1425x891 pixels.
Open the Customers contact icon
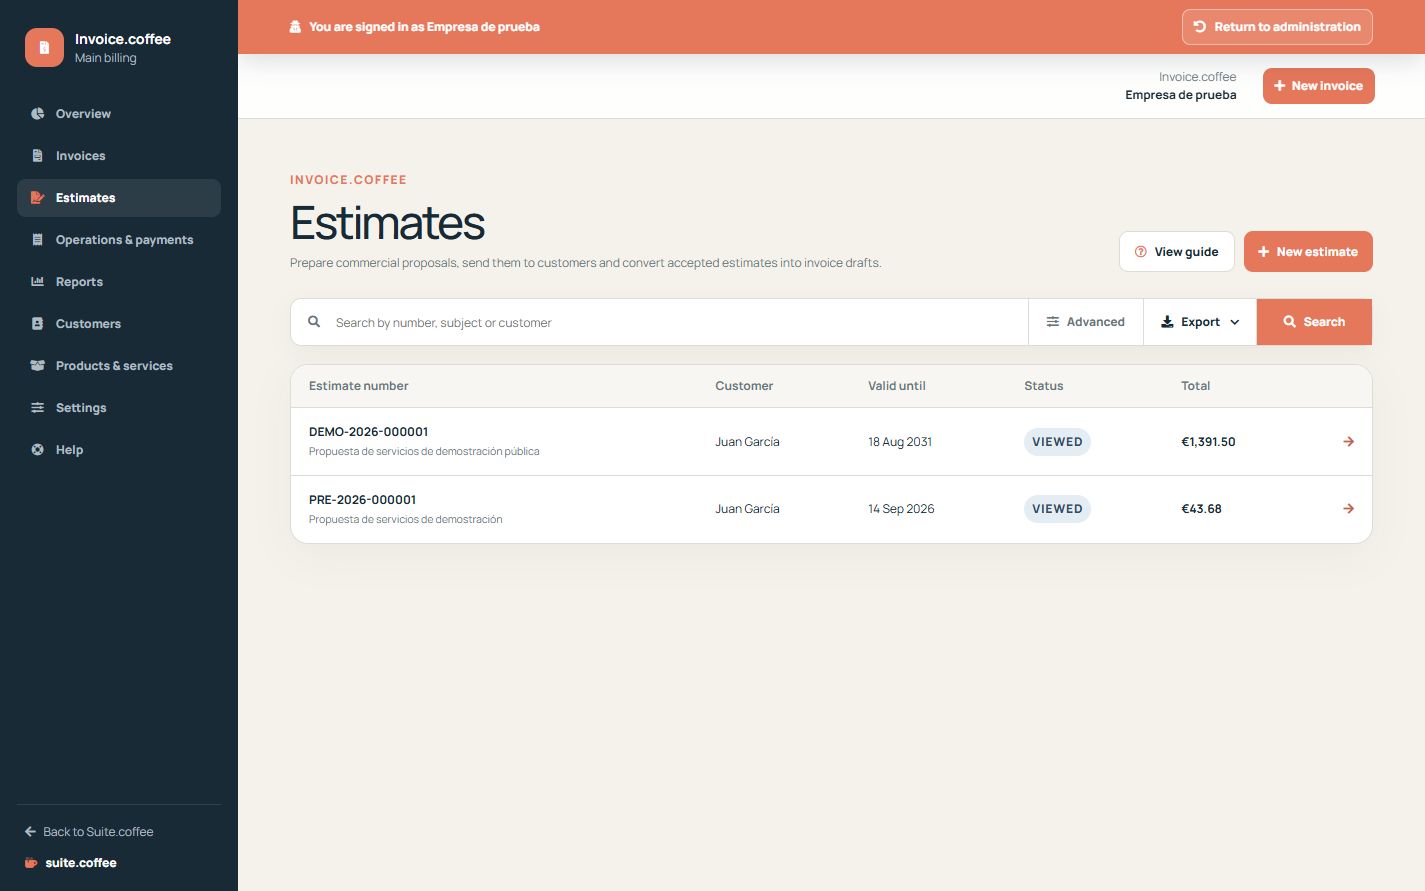(37, 324)
